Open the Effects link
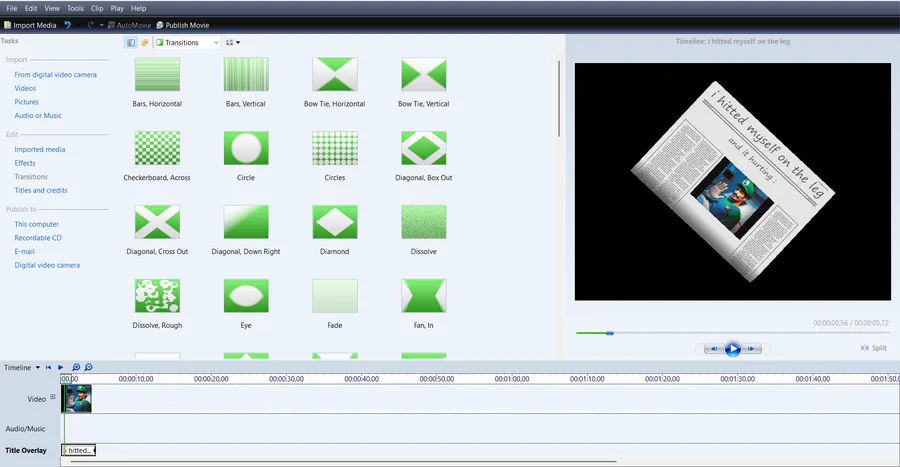 point(25,163)
